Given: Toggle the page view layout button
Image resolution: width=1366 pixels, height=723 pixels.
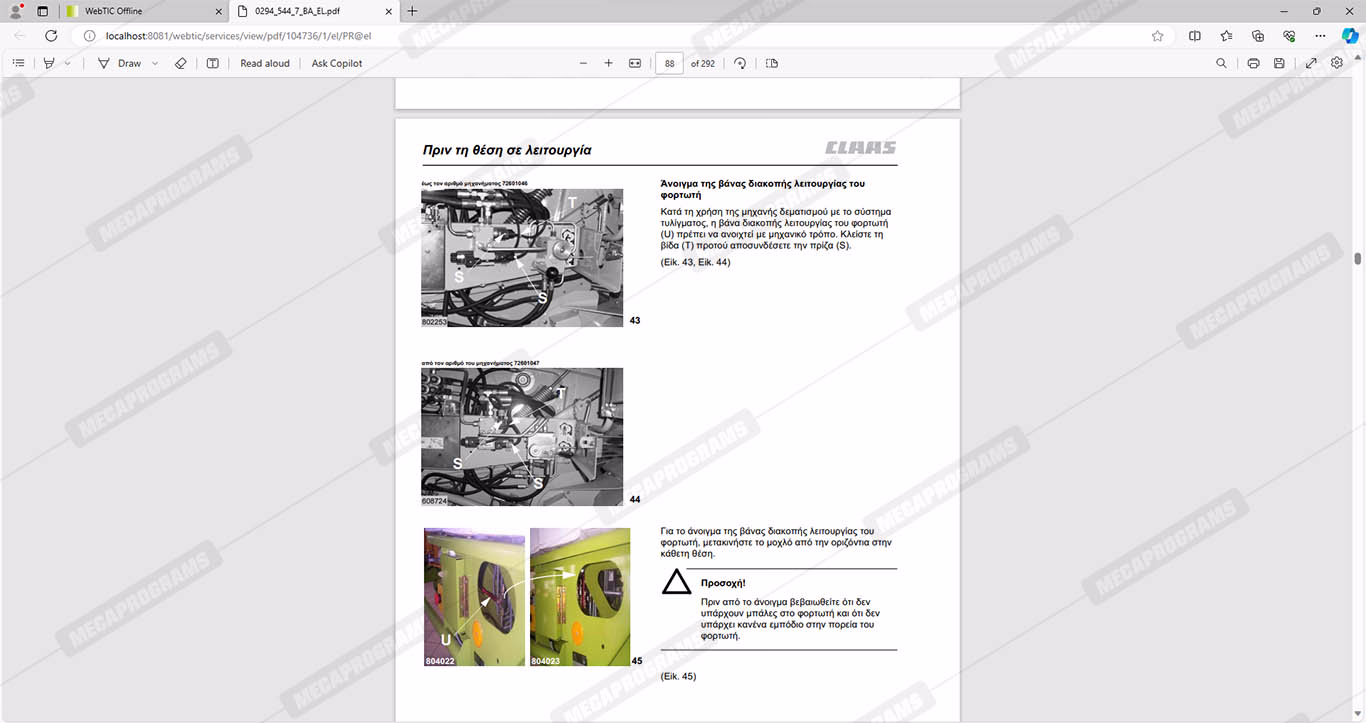Looking at the screenshot, I should point(772,63).
